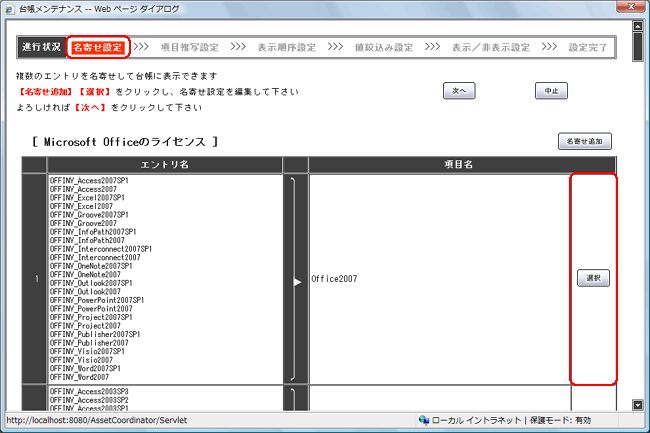
Task: Click the ローカル イントラネット status text
Action: click(476, 420)
